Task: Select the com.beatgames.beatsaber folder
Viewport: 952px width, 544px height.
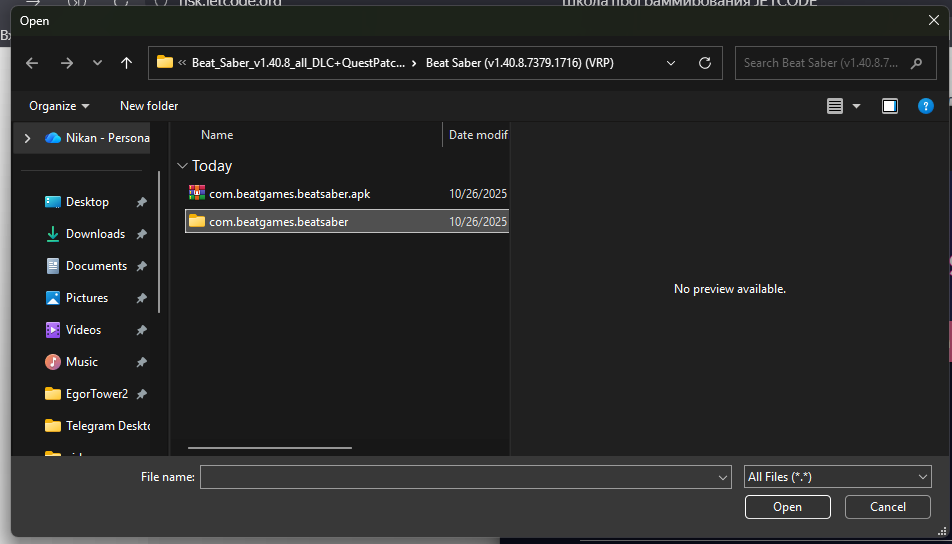Action: point(347,222)
